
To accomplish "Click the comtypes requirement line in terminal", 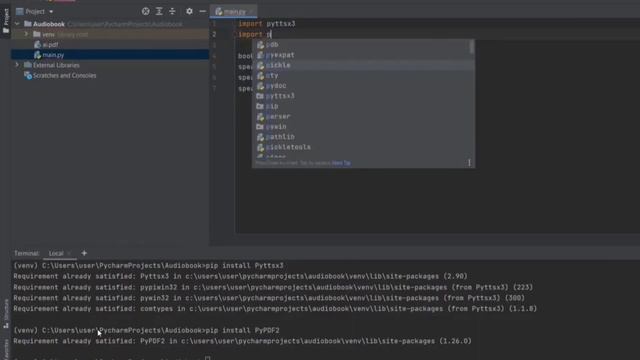I will click(275, 309).
